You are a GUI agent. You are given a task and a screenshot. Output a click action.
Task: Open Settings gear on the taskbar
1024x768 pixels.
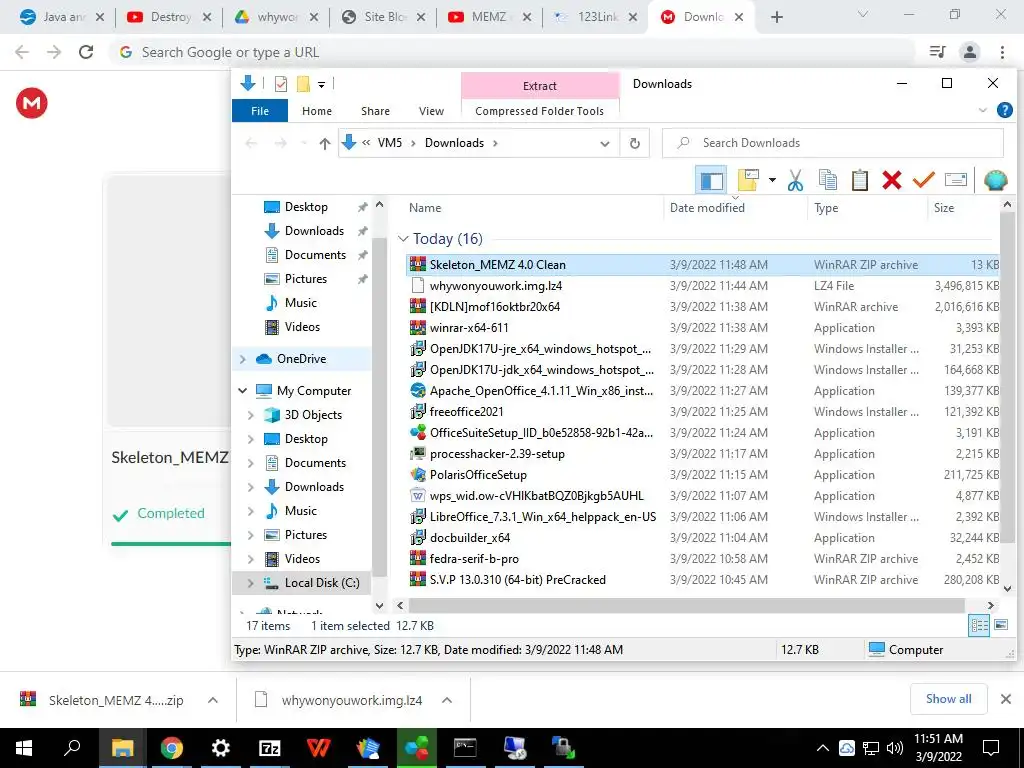tap(220, 748)
